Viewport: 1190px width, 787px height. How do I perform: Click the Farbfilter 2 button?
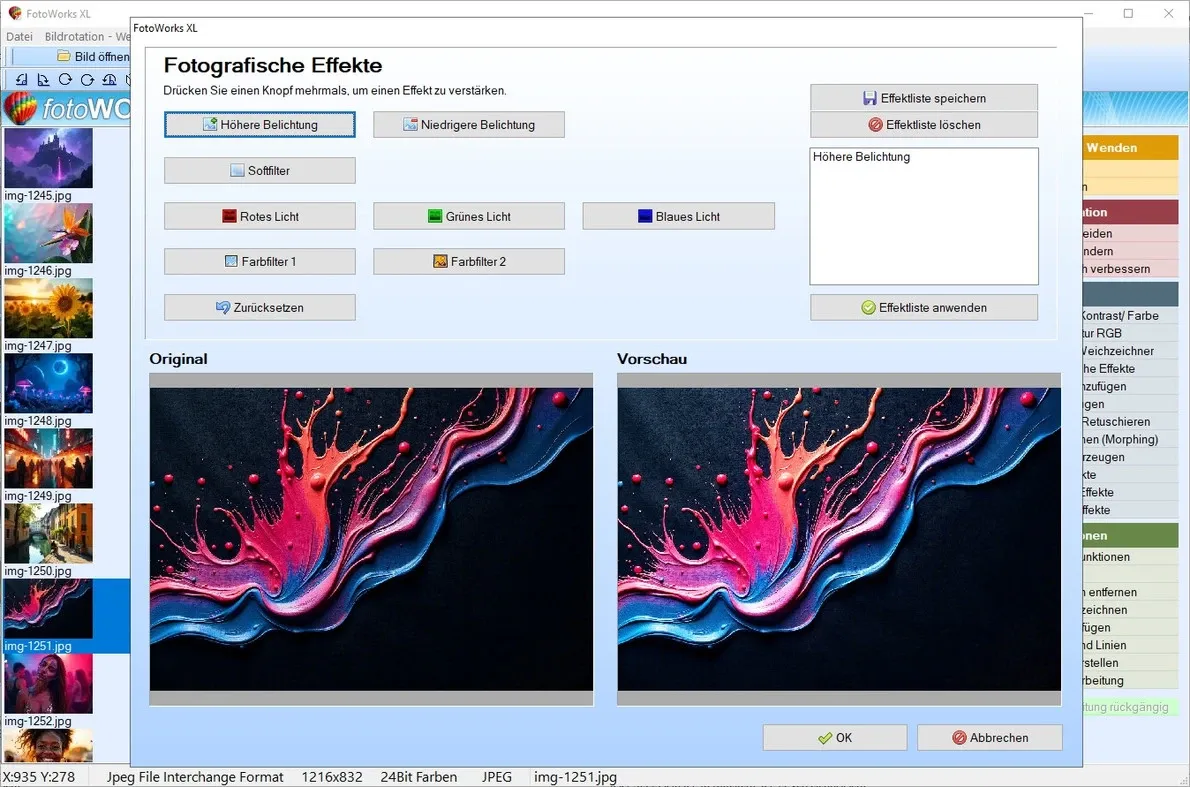pyautogui.click(x=468, y=261)
